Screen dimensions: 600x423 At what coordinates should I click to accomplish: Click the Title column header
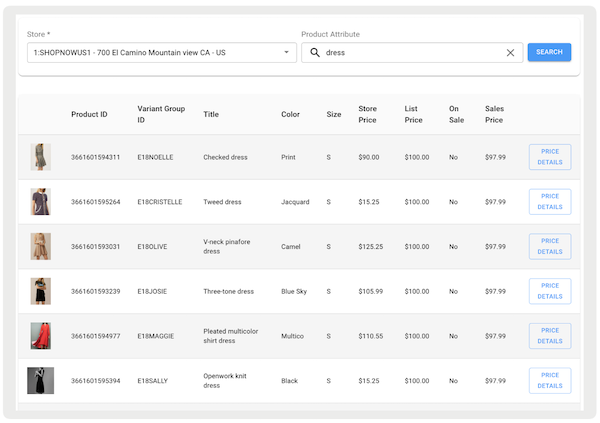(211, 114)
